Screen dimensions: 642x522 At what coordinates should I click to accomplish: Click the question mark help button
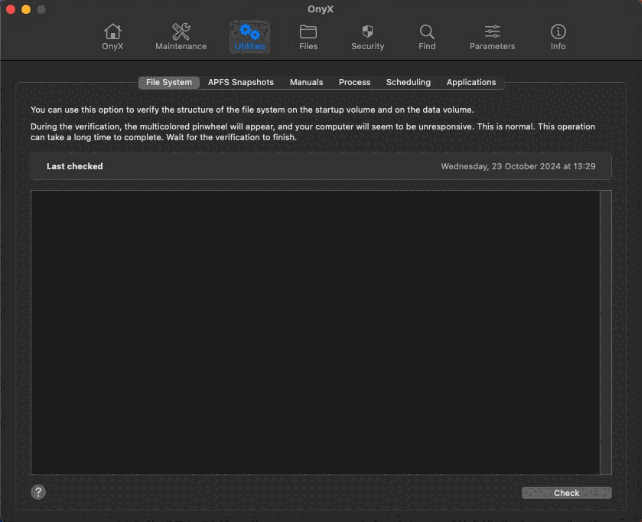(38, 492)
